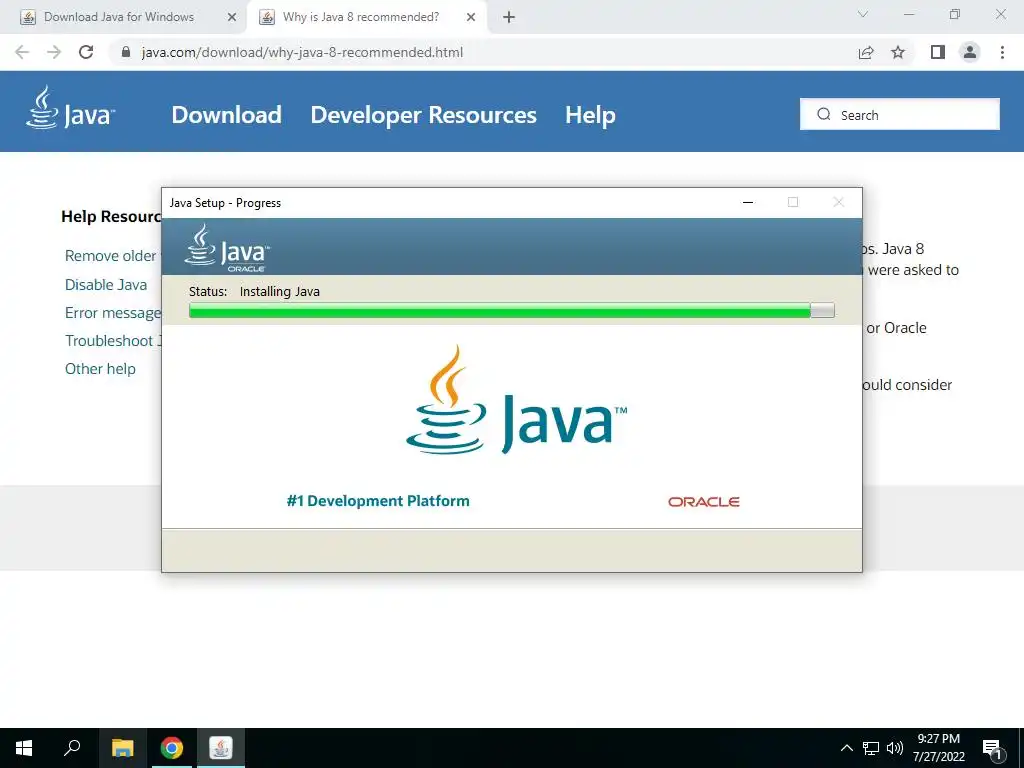
Task: Click the java.com URL in the address bar
Action: pyautogui.click(x=302, y=52)
